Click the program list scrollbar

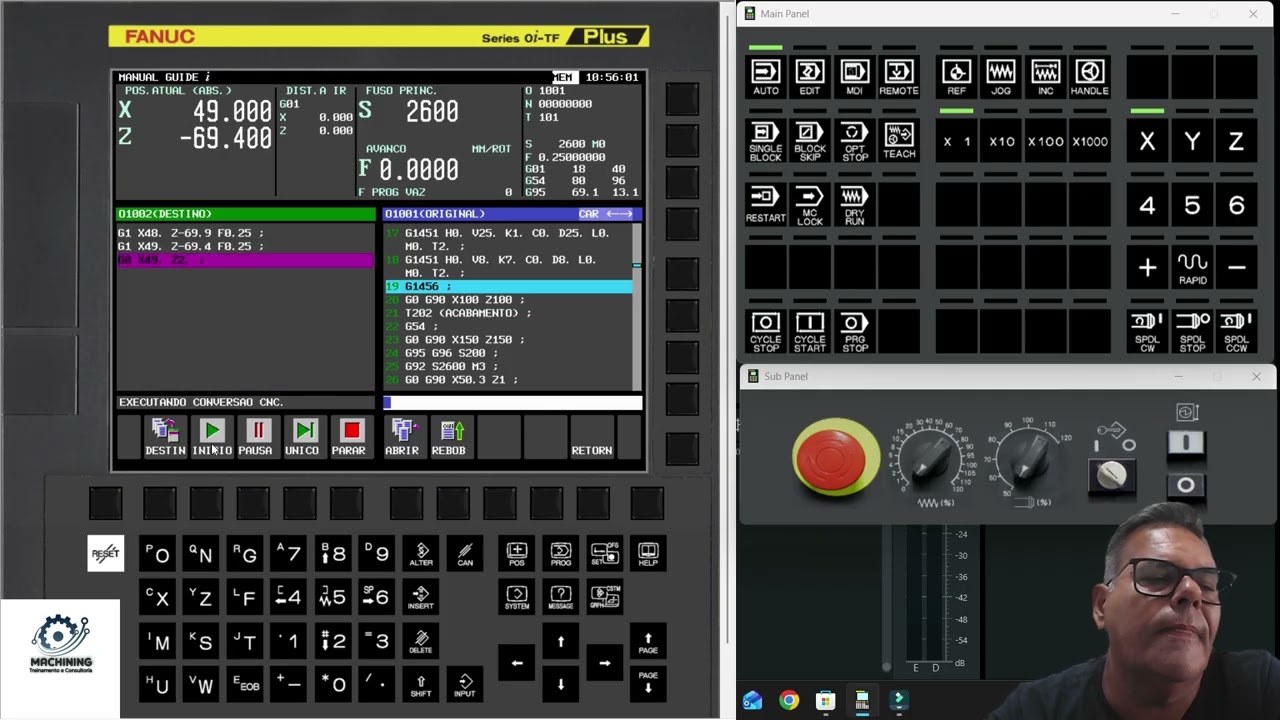(637, 306)
